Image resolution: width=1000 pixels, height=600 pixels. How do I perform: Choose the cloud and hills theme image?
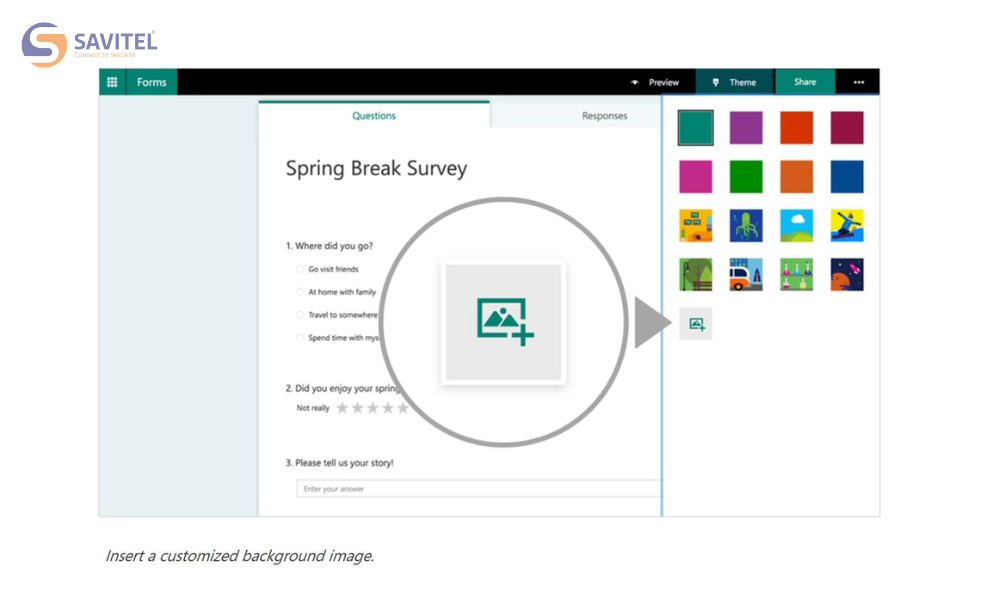797,226
